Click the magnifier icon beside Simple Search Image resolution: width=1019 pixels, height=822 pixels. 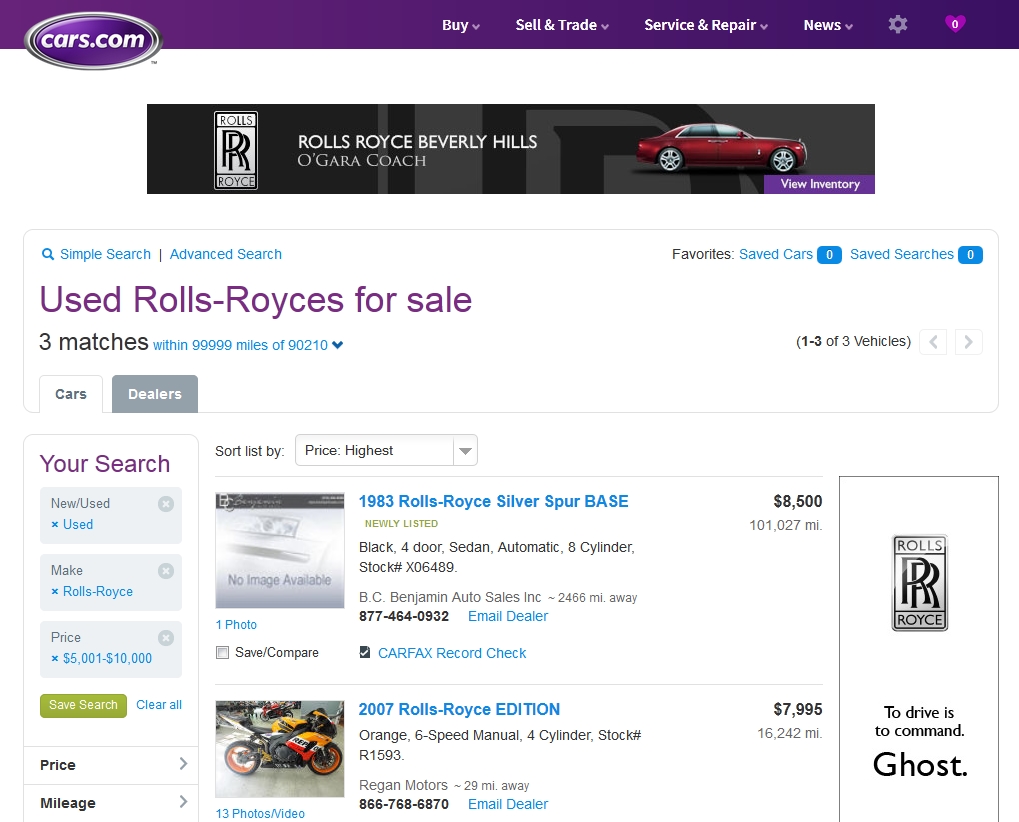click(x=47, y=254)
